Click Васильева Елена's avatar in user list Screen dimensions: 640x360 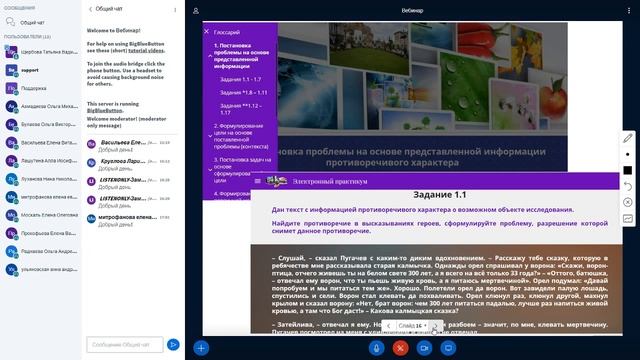coord(11,142)
